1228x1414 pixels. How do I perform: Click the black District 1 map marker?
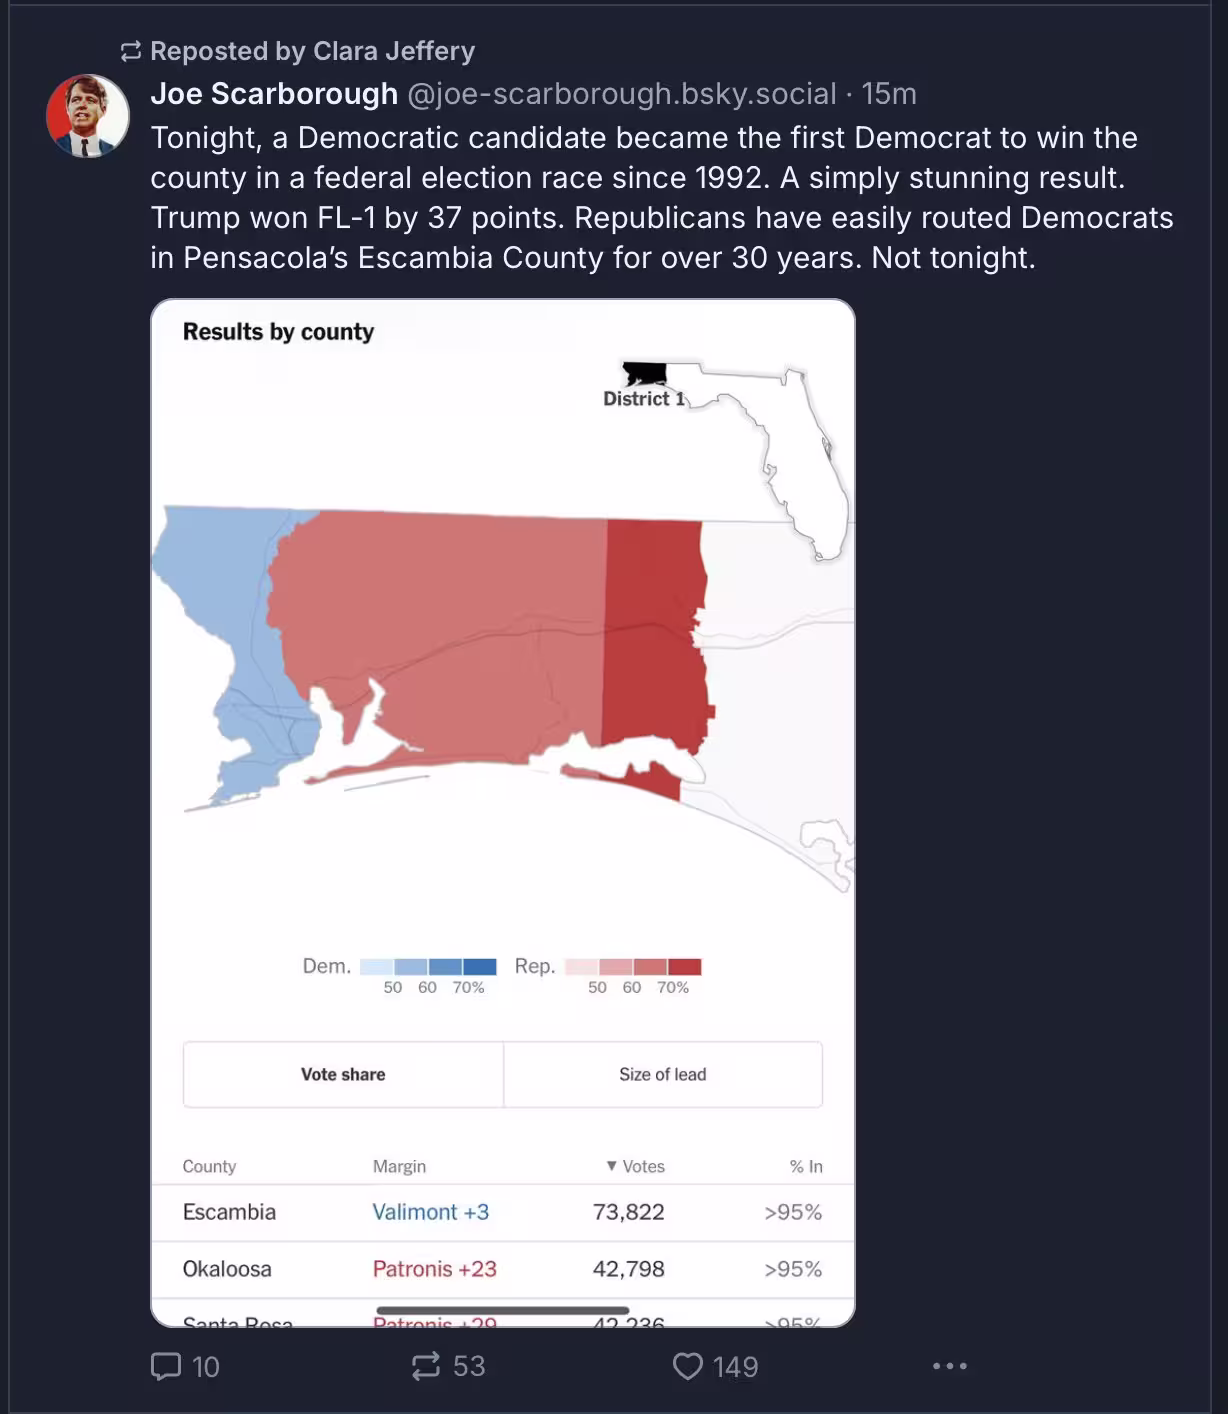tap(644, 374)
